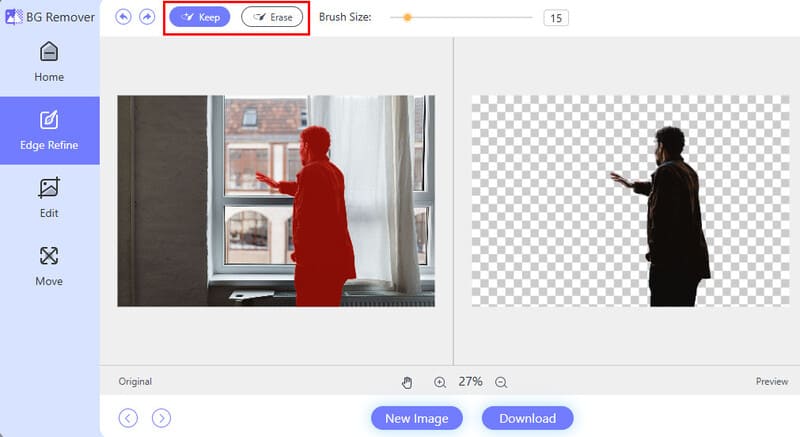This screenshot has height=437, width=800.
Task: Zoom out with the minus magnifier
Action: click(x=501, y=382)
